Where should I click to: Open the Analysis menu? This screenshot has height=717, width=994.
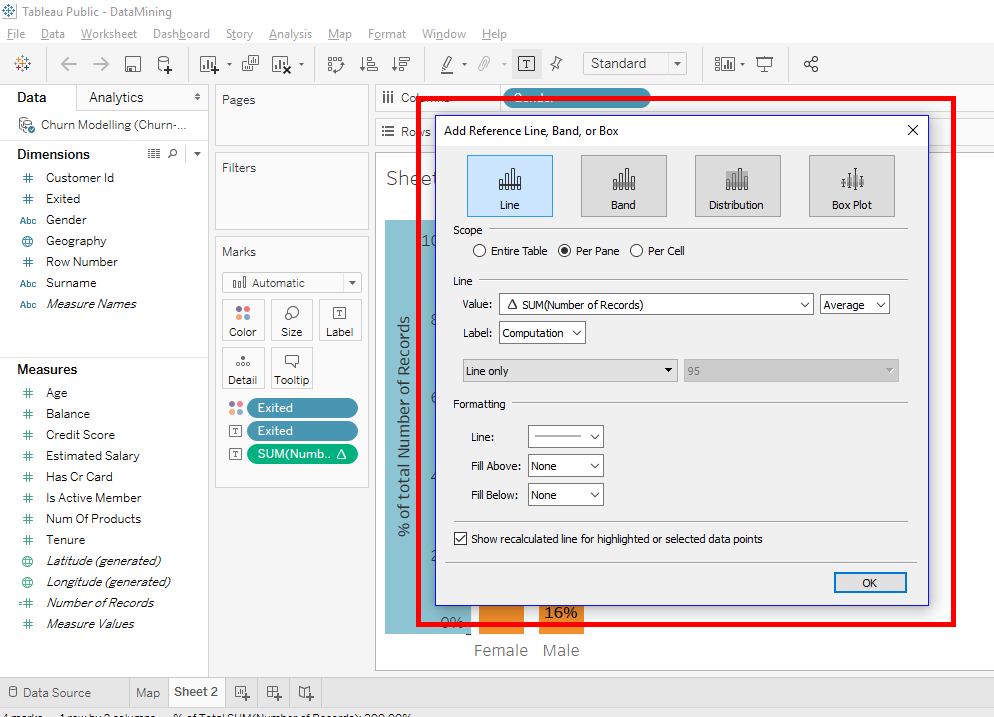(x=290, y=34)
